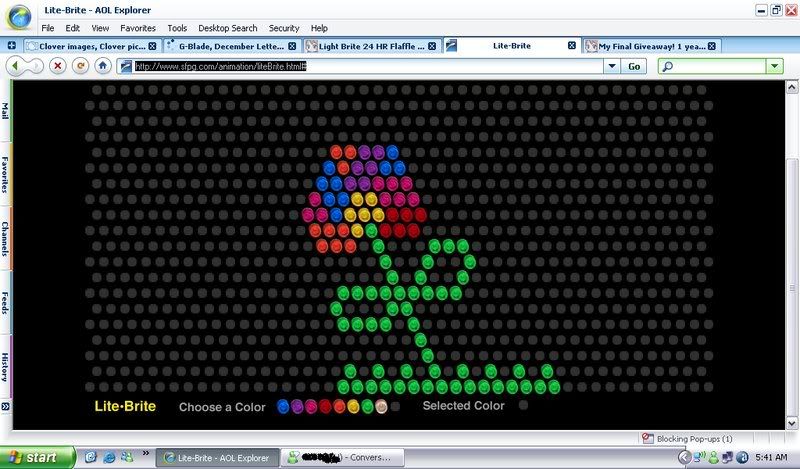Click the vertical scrollbar thumb
800x469 pixels.
792,287
